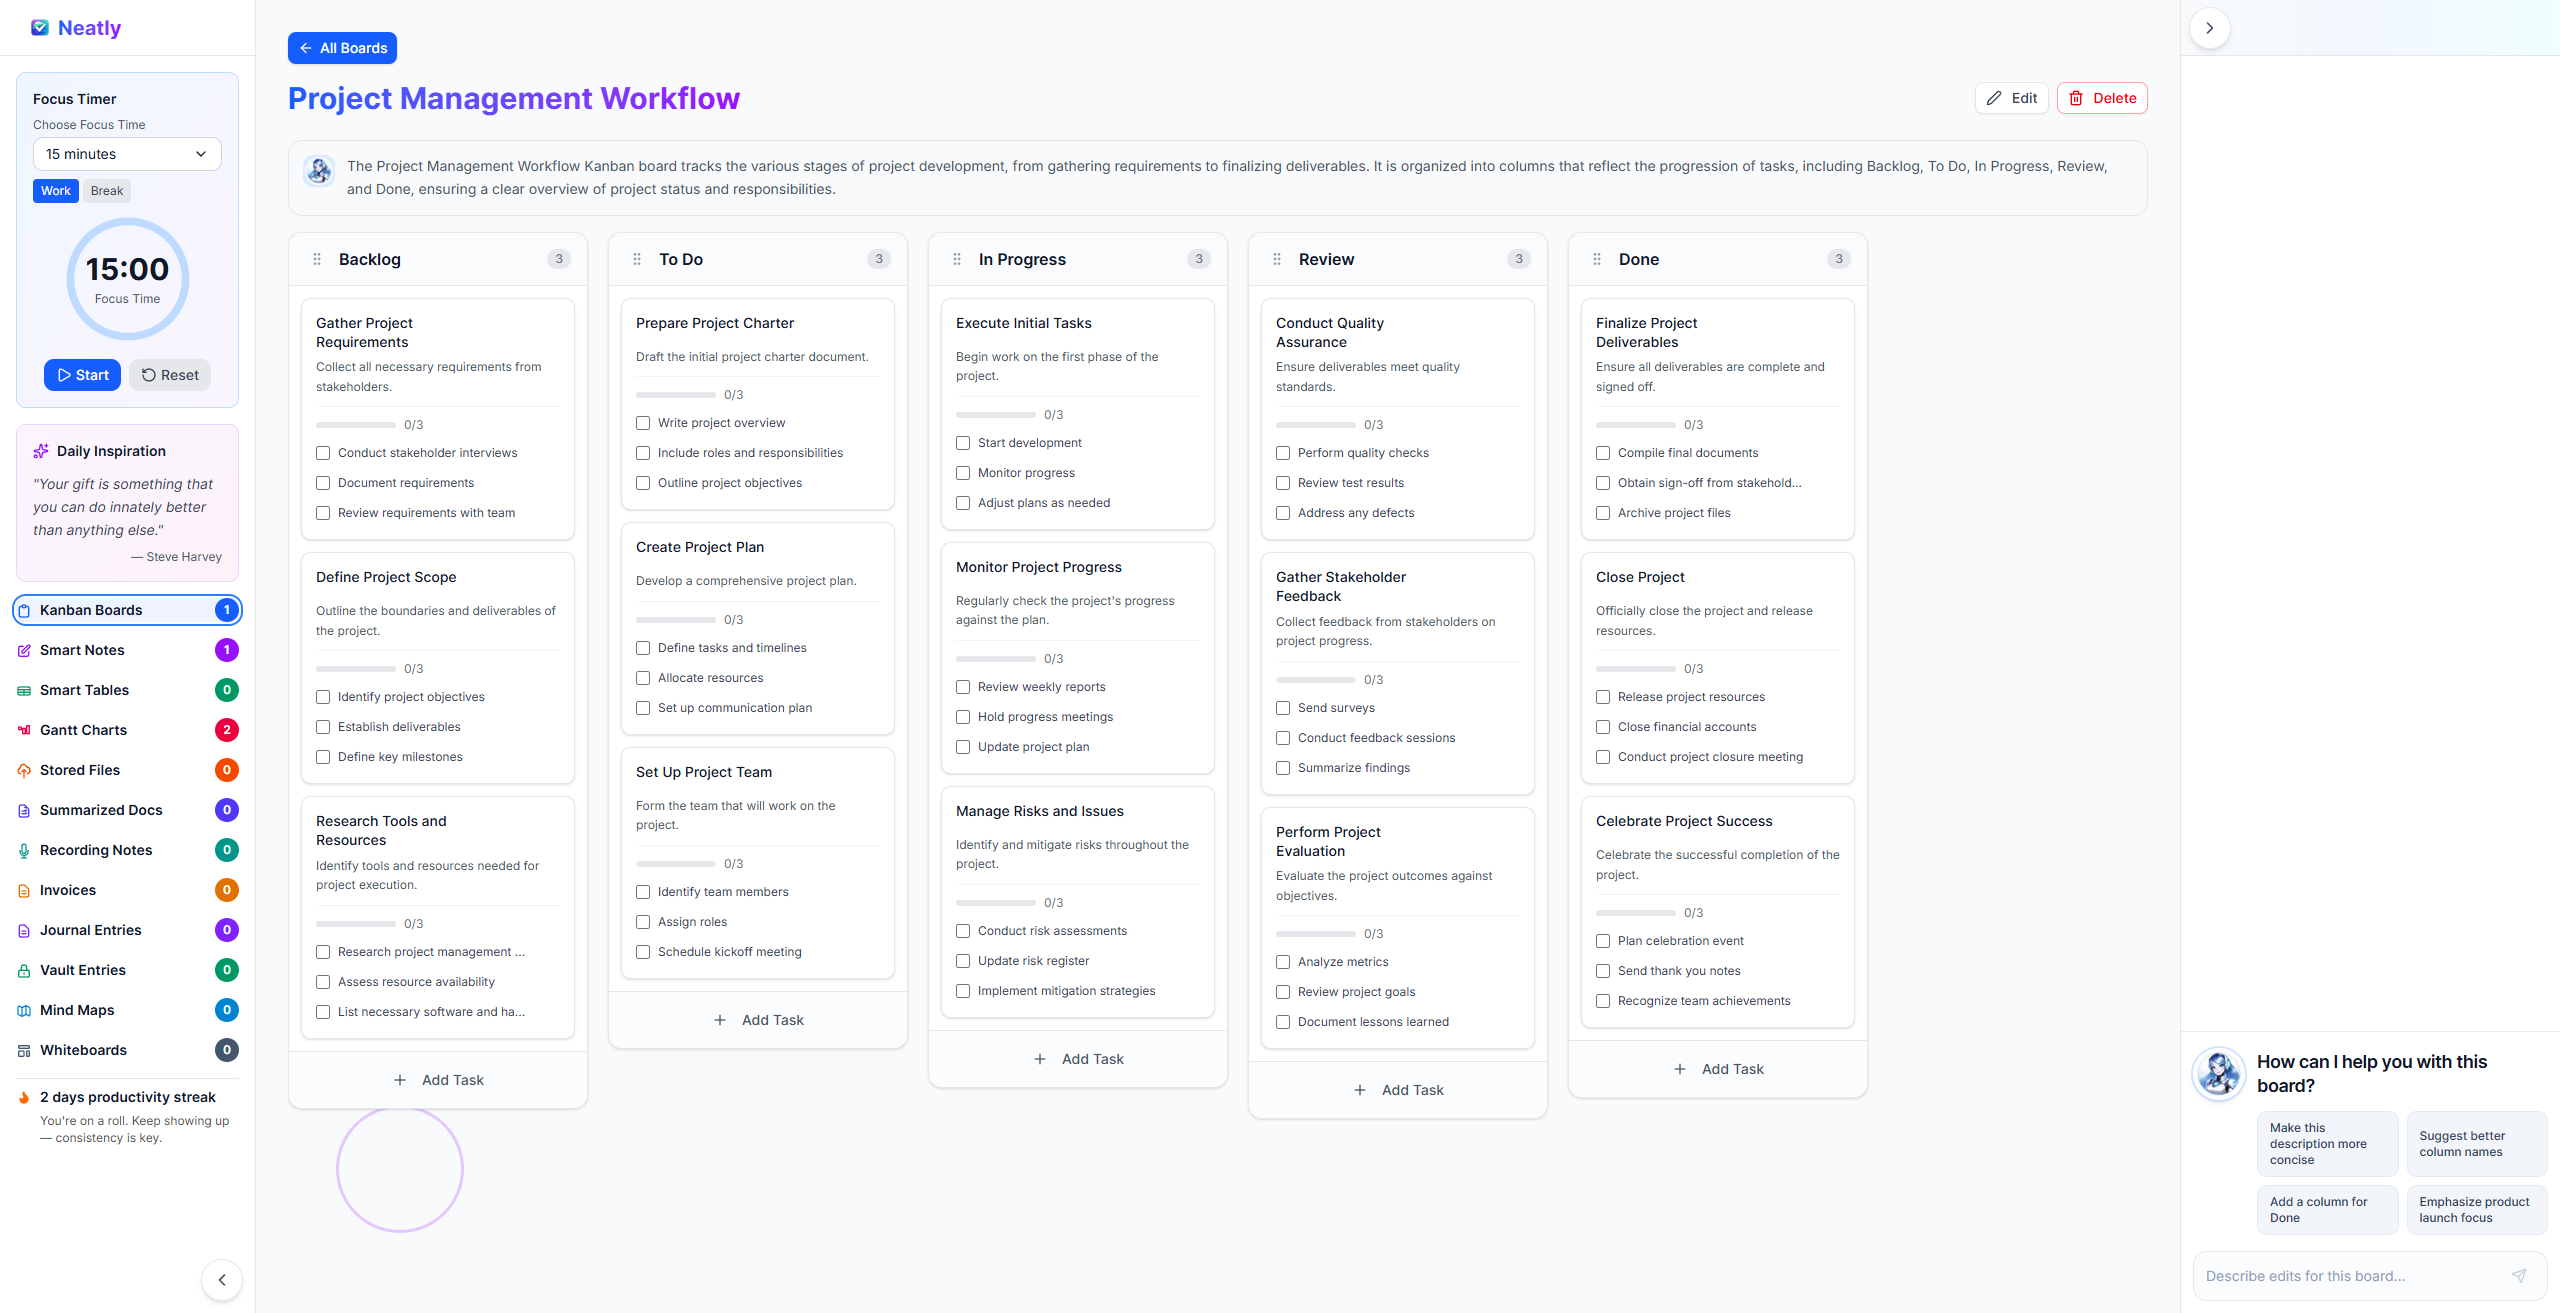Open Recording Notes via its microphone icon
This screenshot has height=1313, width=2560.
[x=23, y=849]
